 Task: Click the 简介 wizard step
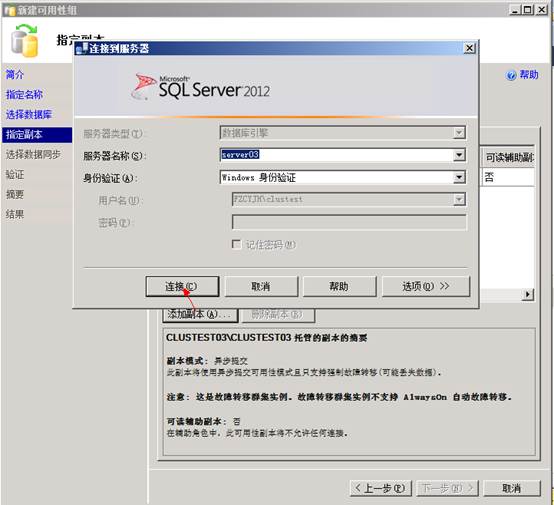click(x=15, y=75)
